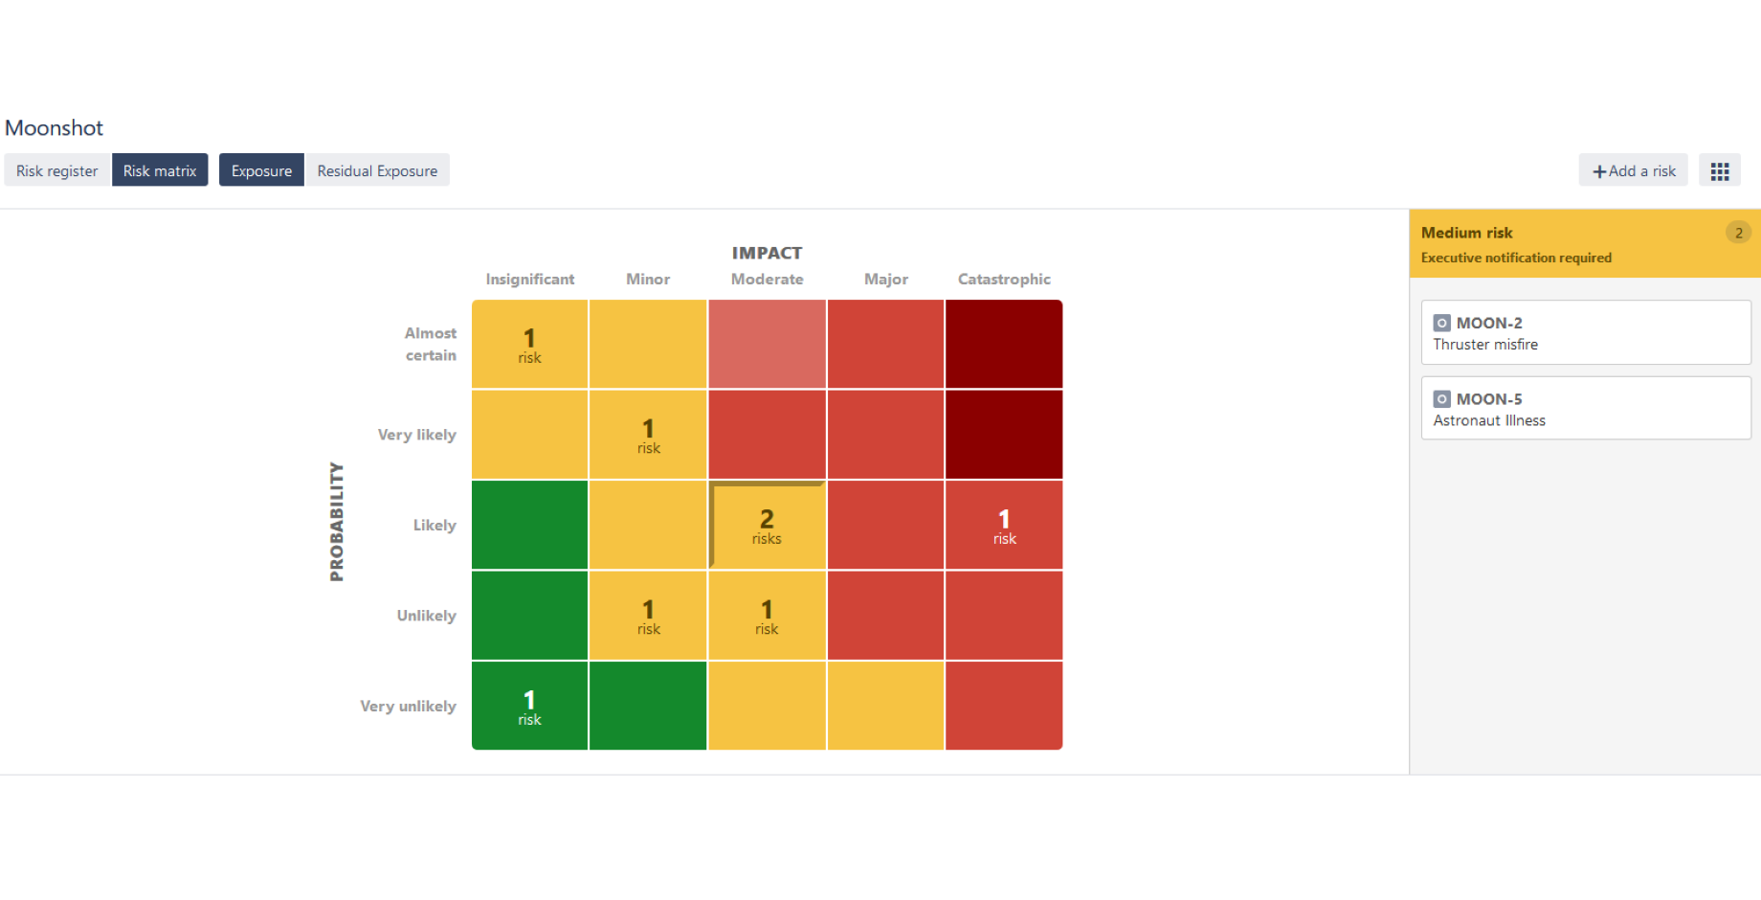Viewport: 1761px width, 900px height.
Task: Open the MOON-5 Astronaut Illness card
Action: click(x=1585, y=408)
